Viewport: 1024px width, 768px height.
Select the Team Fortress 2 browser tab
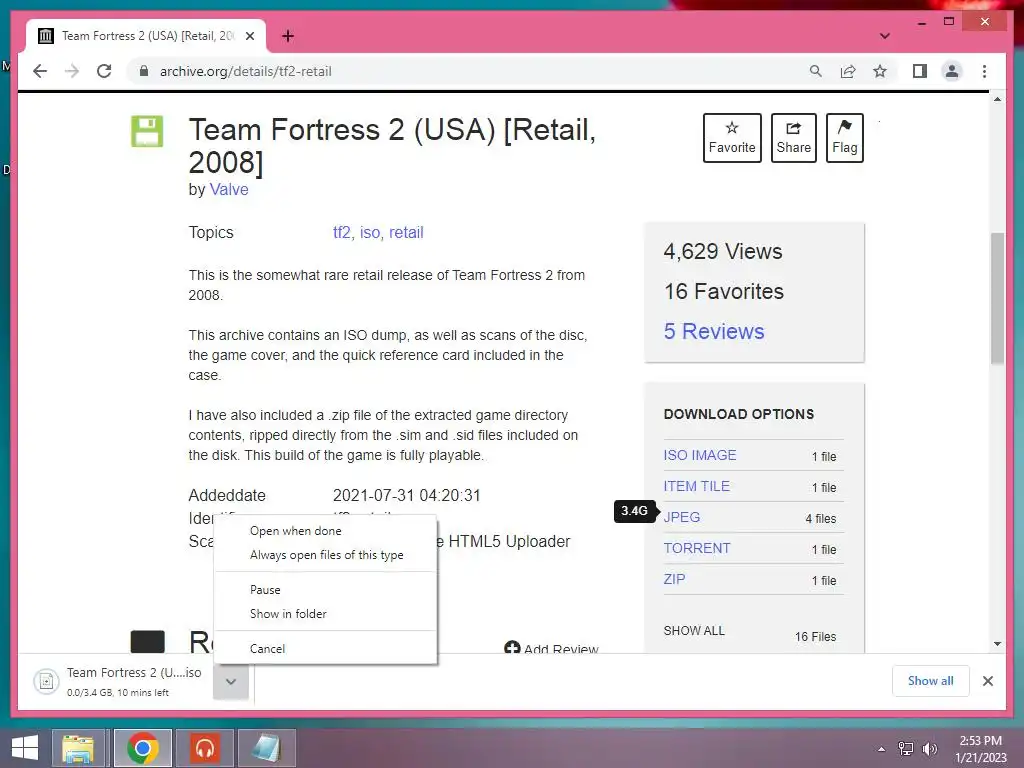click(x=146, y=36)
